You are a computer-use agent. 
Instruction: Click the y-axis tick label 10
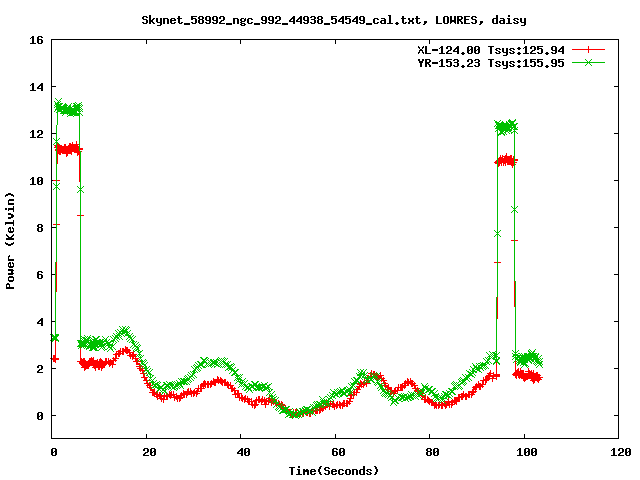tap(36, 181)
